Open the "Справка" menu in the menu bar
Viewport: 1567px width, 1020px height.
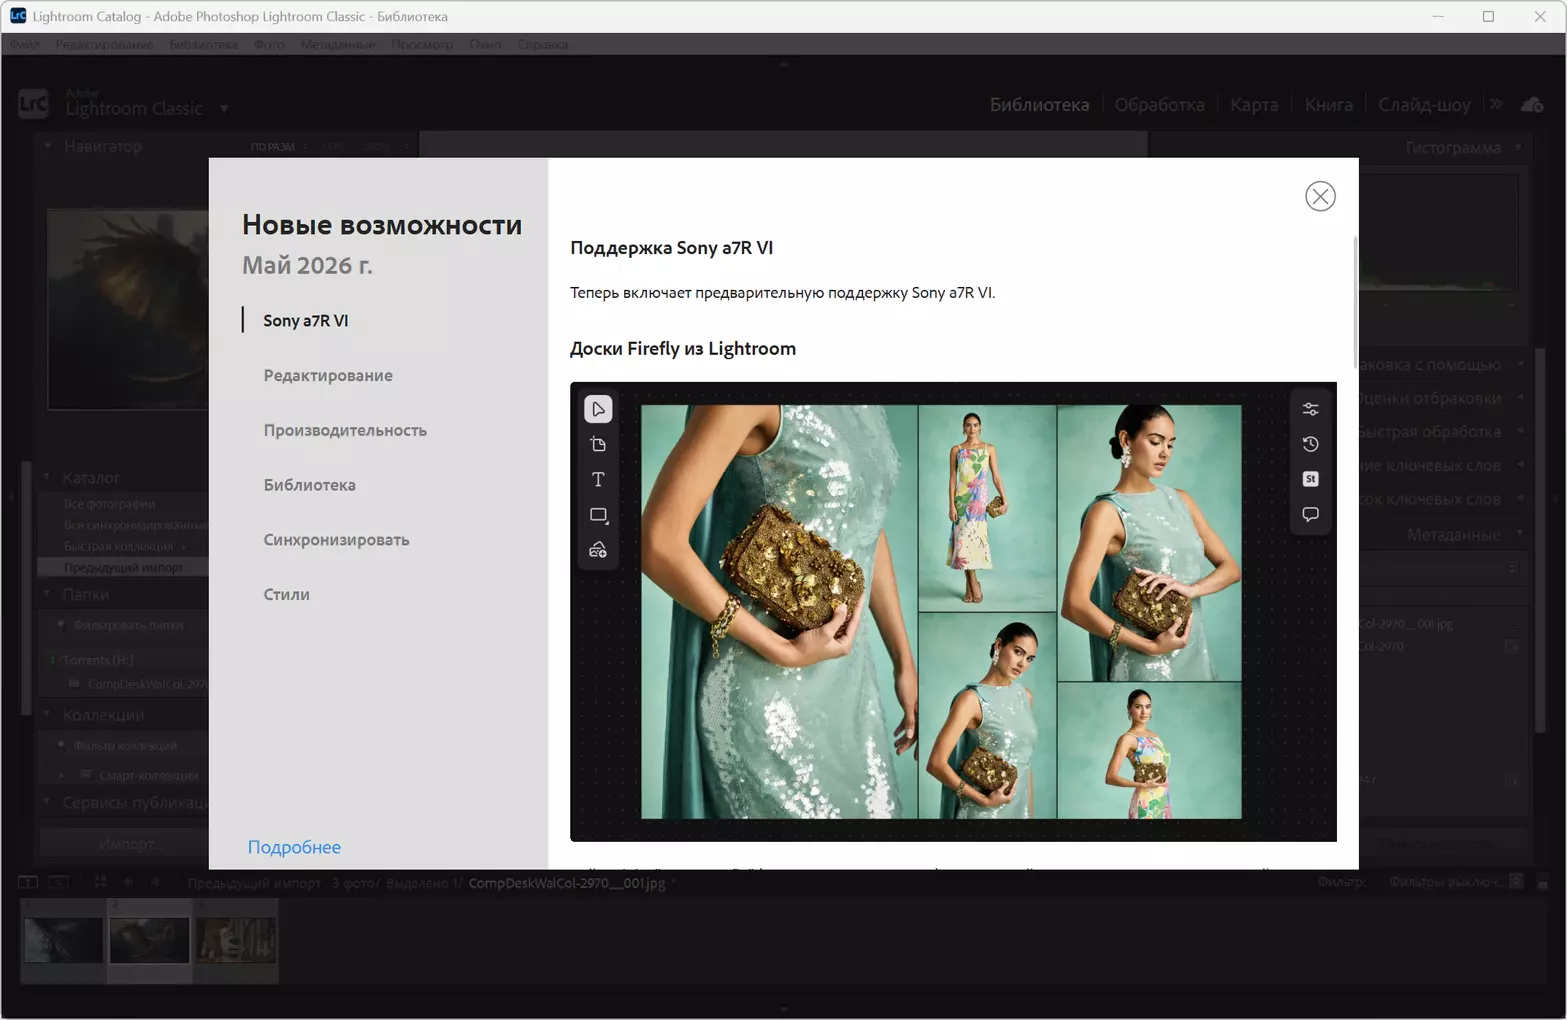[x=543, y=44]
